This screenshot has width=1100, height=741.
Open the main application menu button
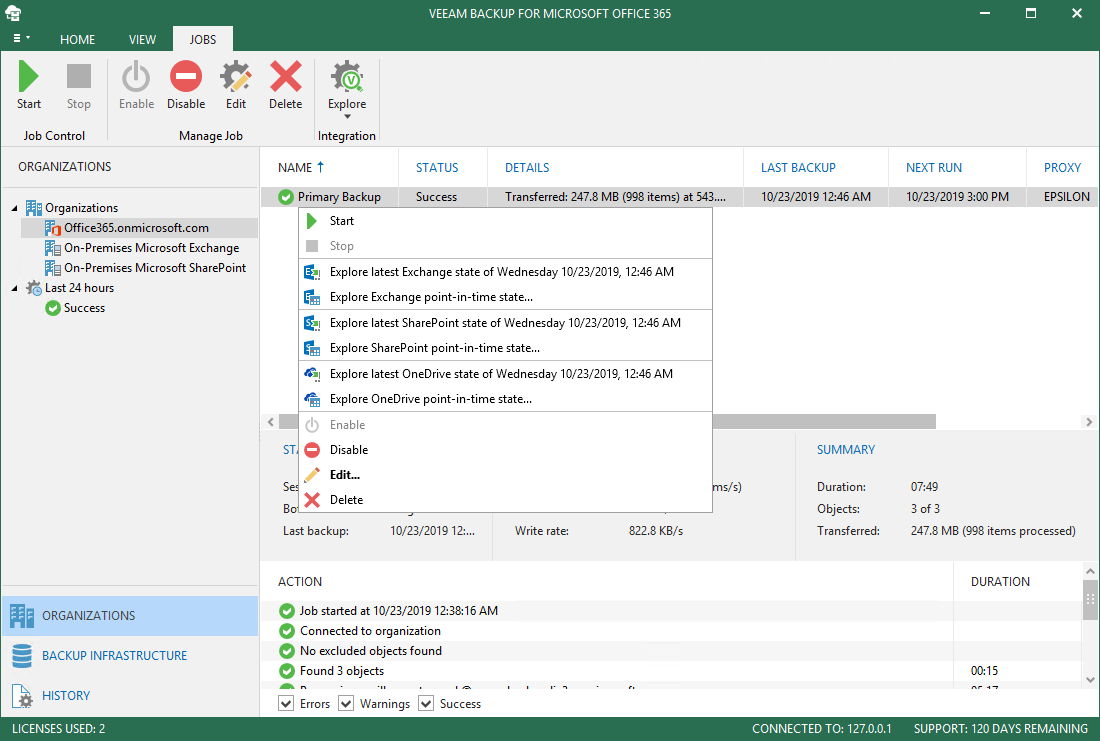pos(21,39)
